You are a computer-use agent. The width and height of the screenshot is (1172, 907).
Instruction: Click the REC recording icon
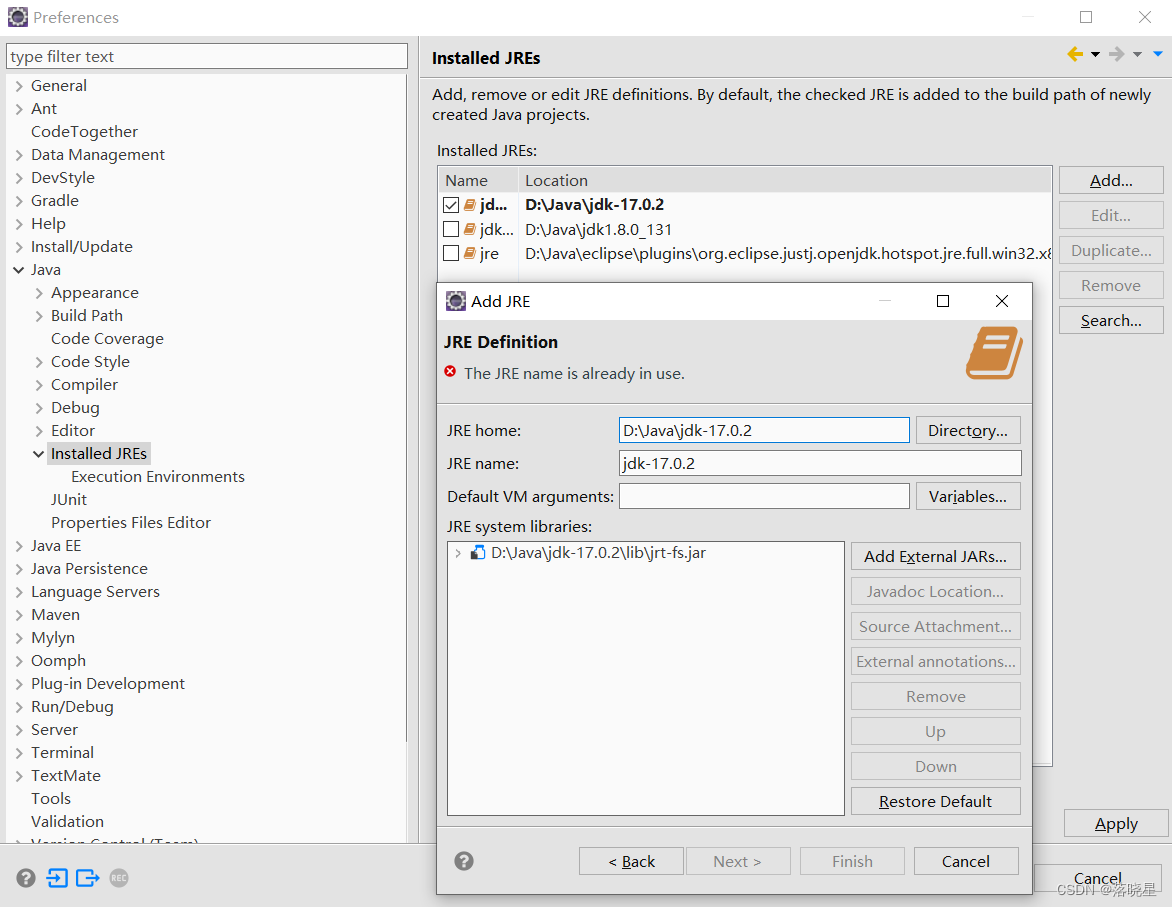119,878
